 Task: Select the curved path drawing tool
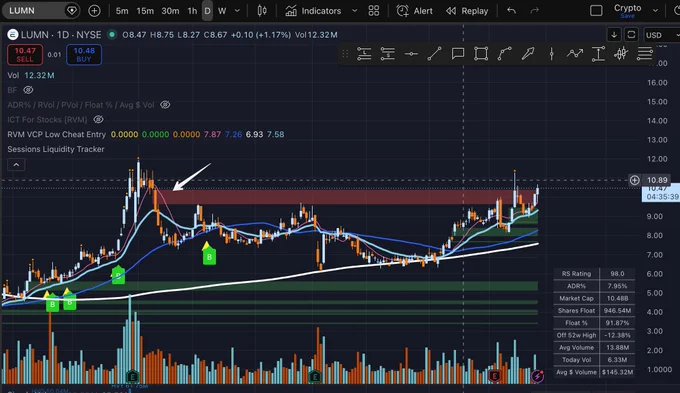pyautogui.click(x=504, y=54)
